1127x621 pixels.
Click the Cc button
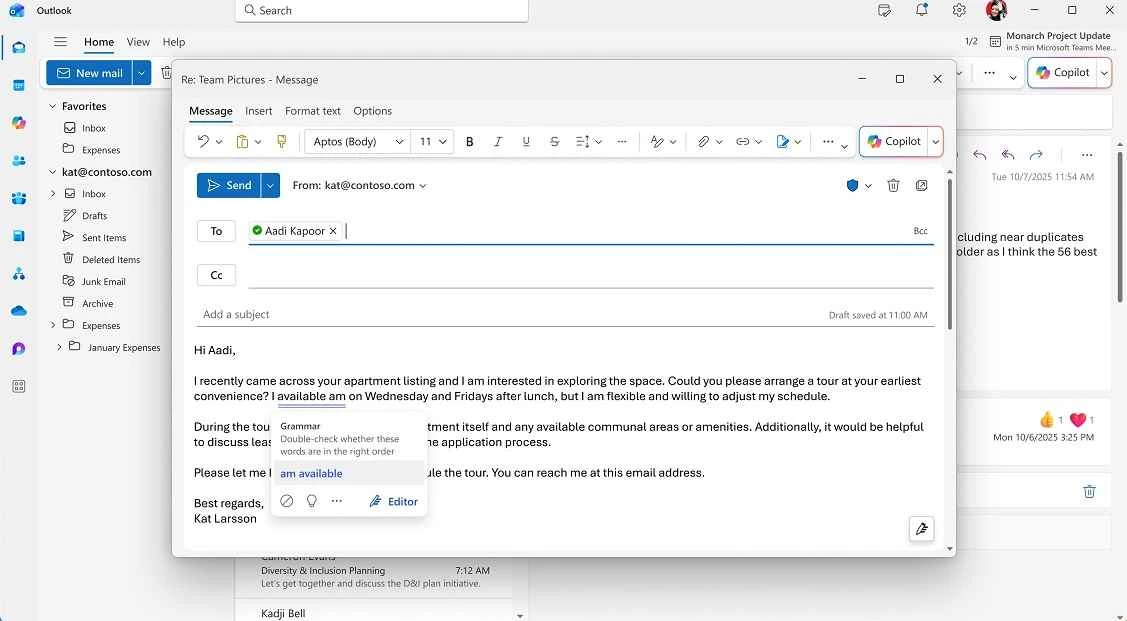216,275
